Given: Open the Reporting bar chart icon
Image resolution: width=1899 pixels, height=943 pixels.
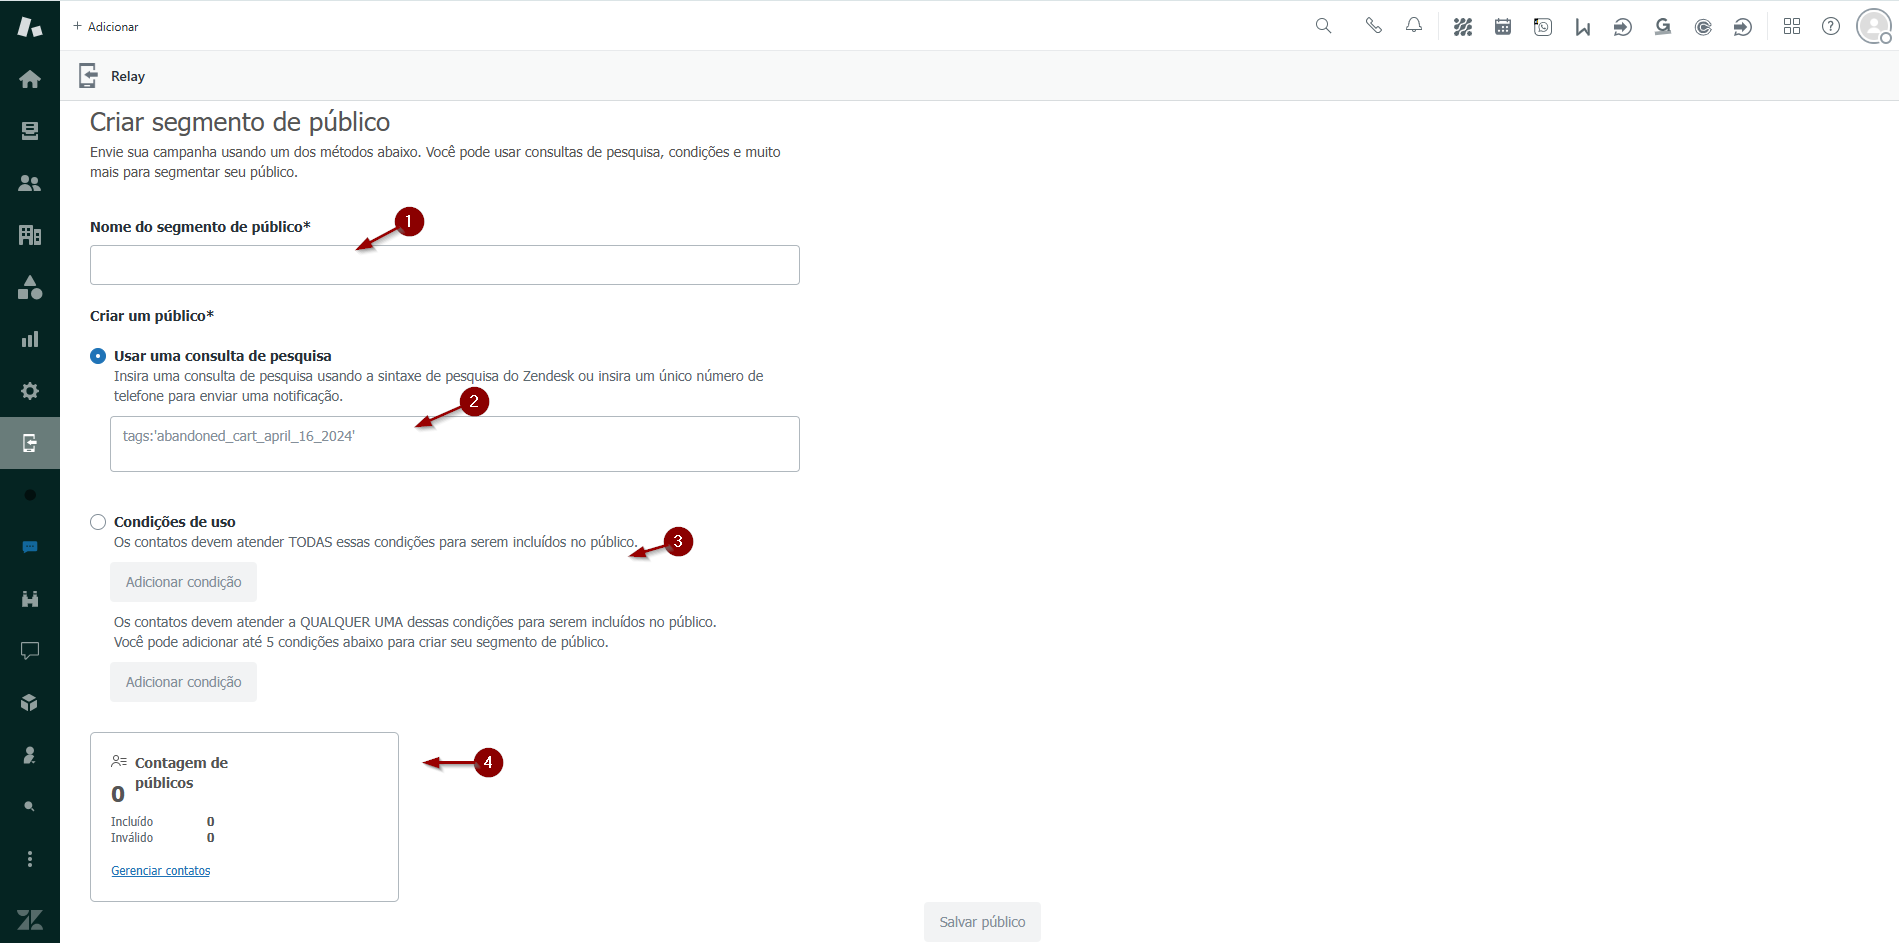Looking at the screenshot, I should click(x=30, y=339).
